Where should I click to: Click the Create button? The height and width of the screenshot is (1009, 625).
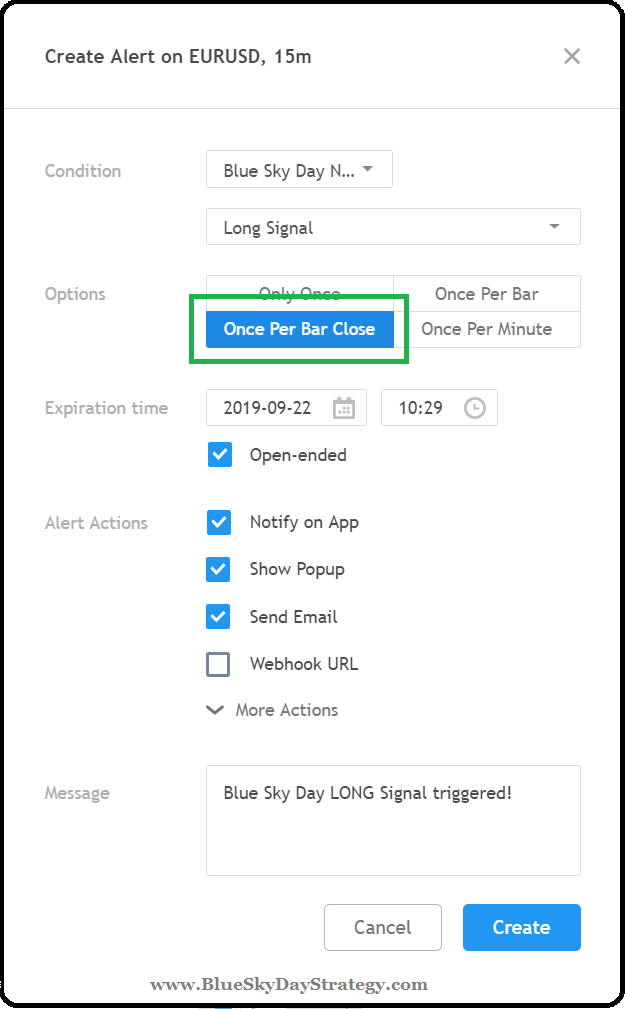[x=521, y=927]
